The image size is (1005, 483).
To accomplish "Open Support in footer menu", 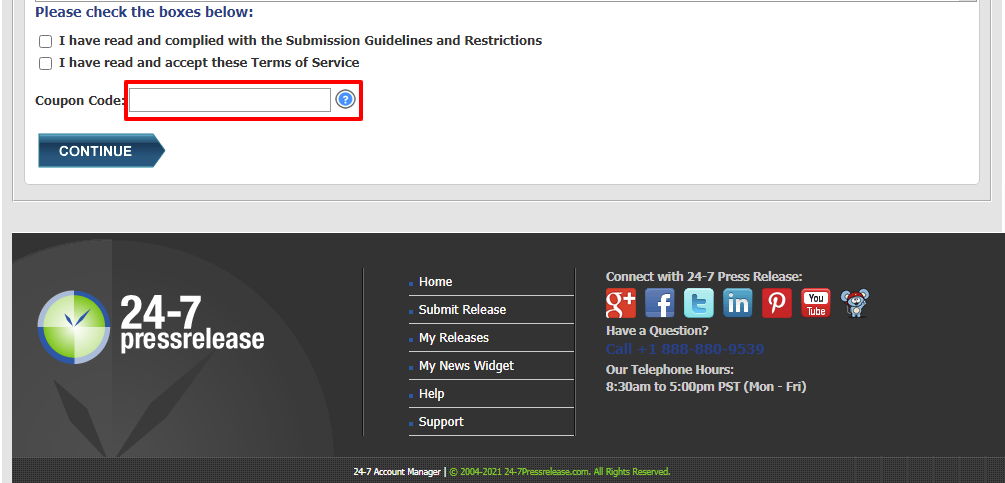I will click(441, 422).
